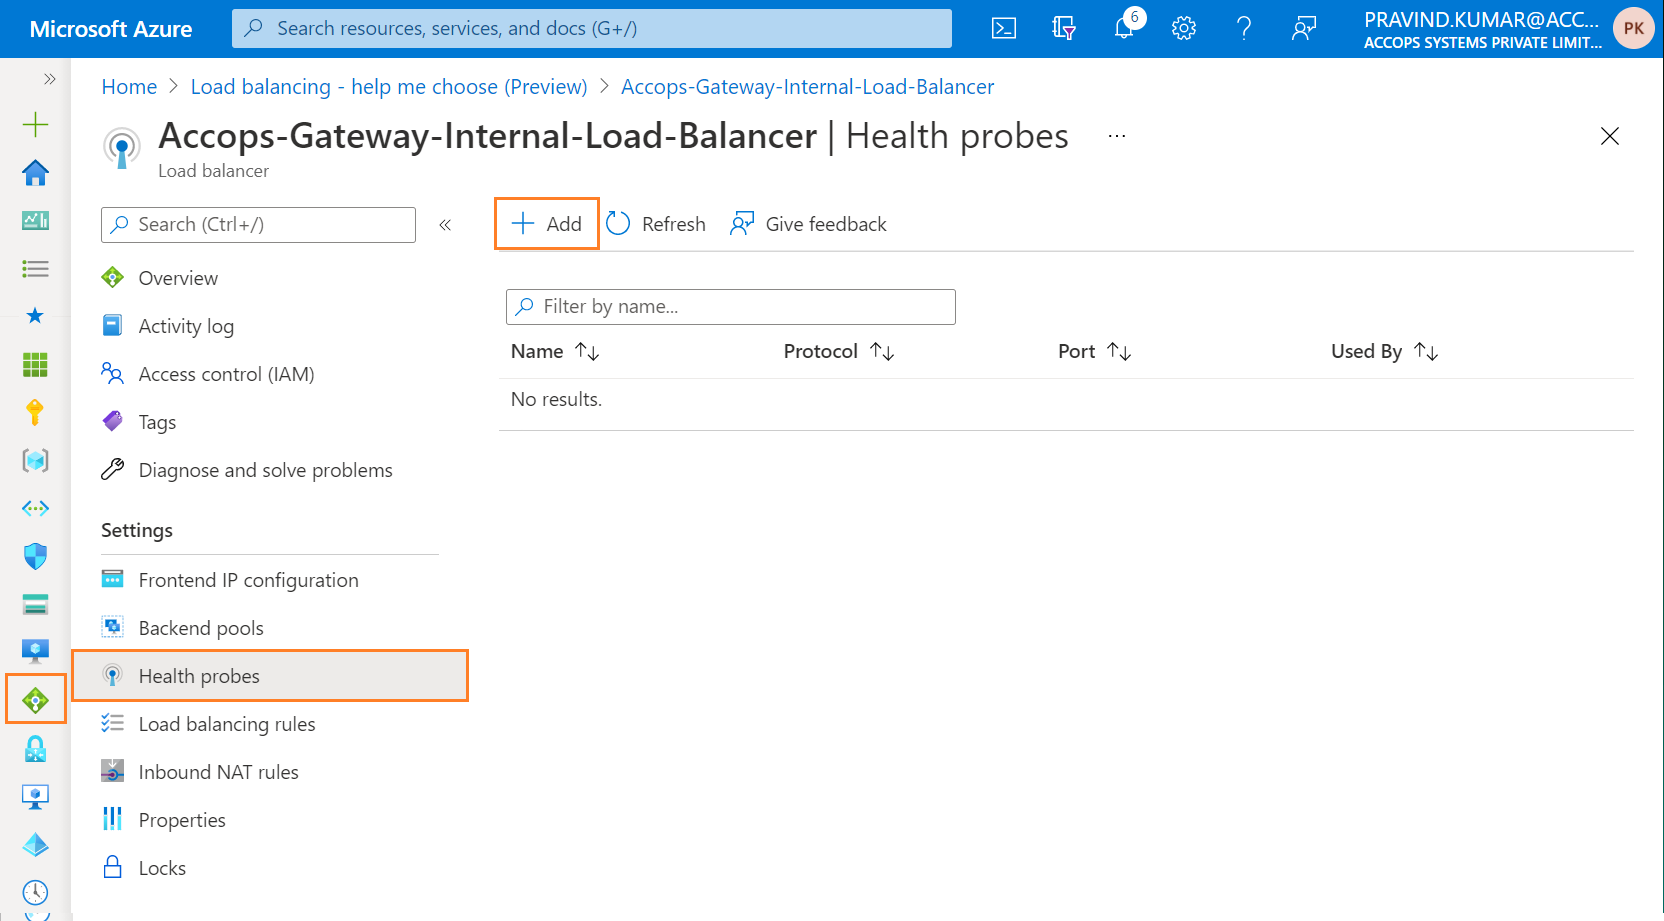Open Resource groups cube icon

(35, 460)
